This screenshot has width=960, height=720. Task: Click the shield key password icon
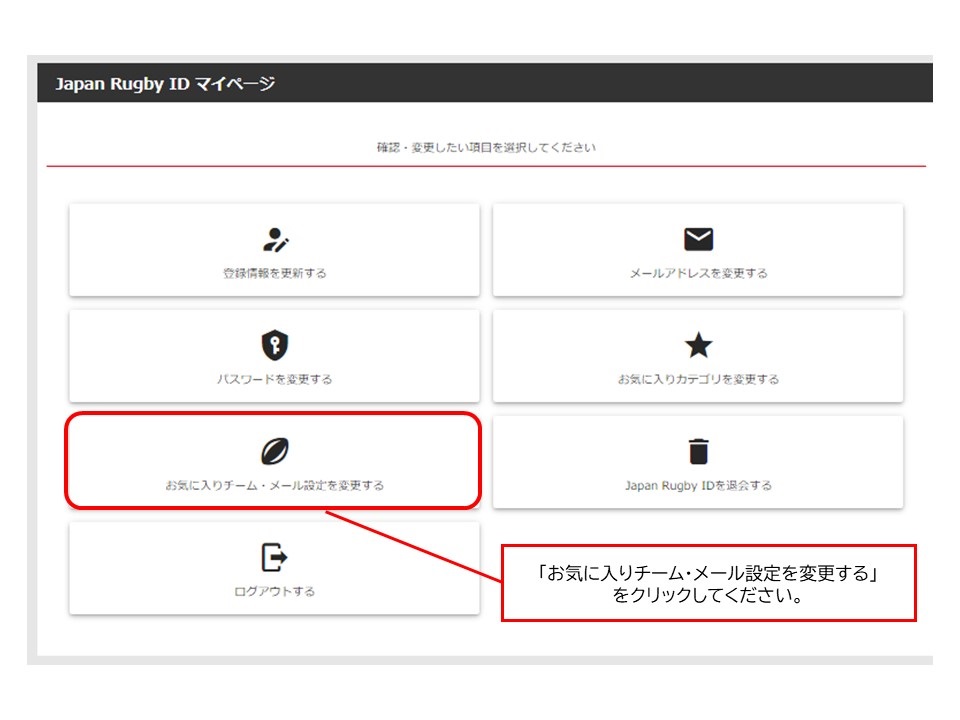coord(275,345)
